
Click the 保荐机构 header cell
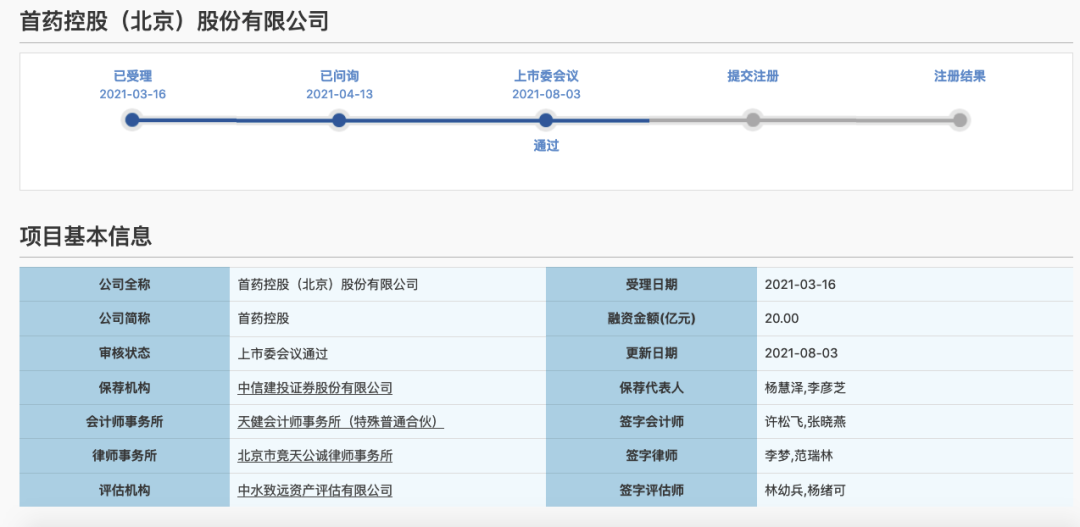(125, 388)
